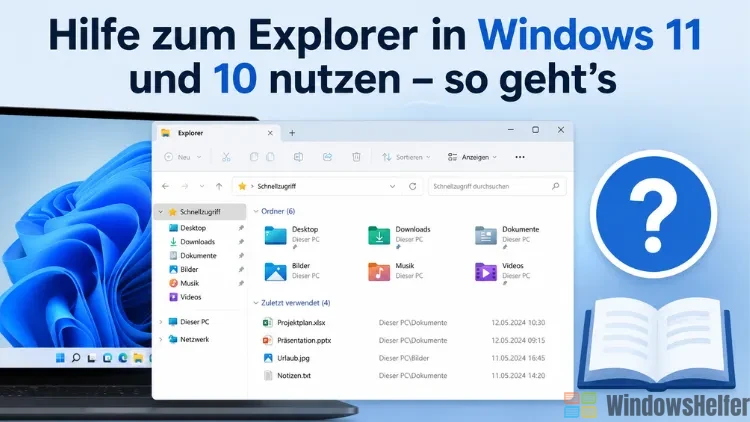Open recent locations dropdown beside forward arrow
This screenshot has width=750, height=422.
tap(202, 186)
